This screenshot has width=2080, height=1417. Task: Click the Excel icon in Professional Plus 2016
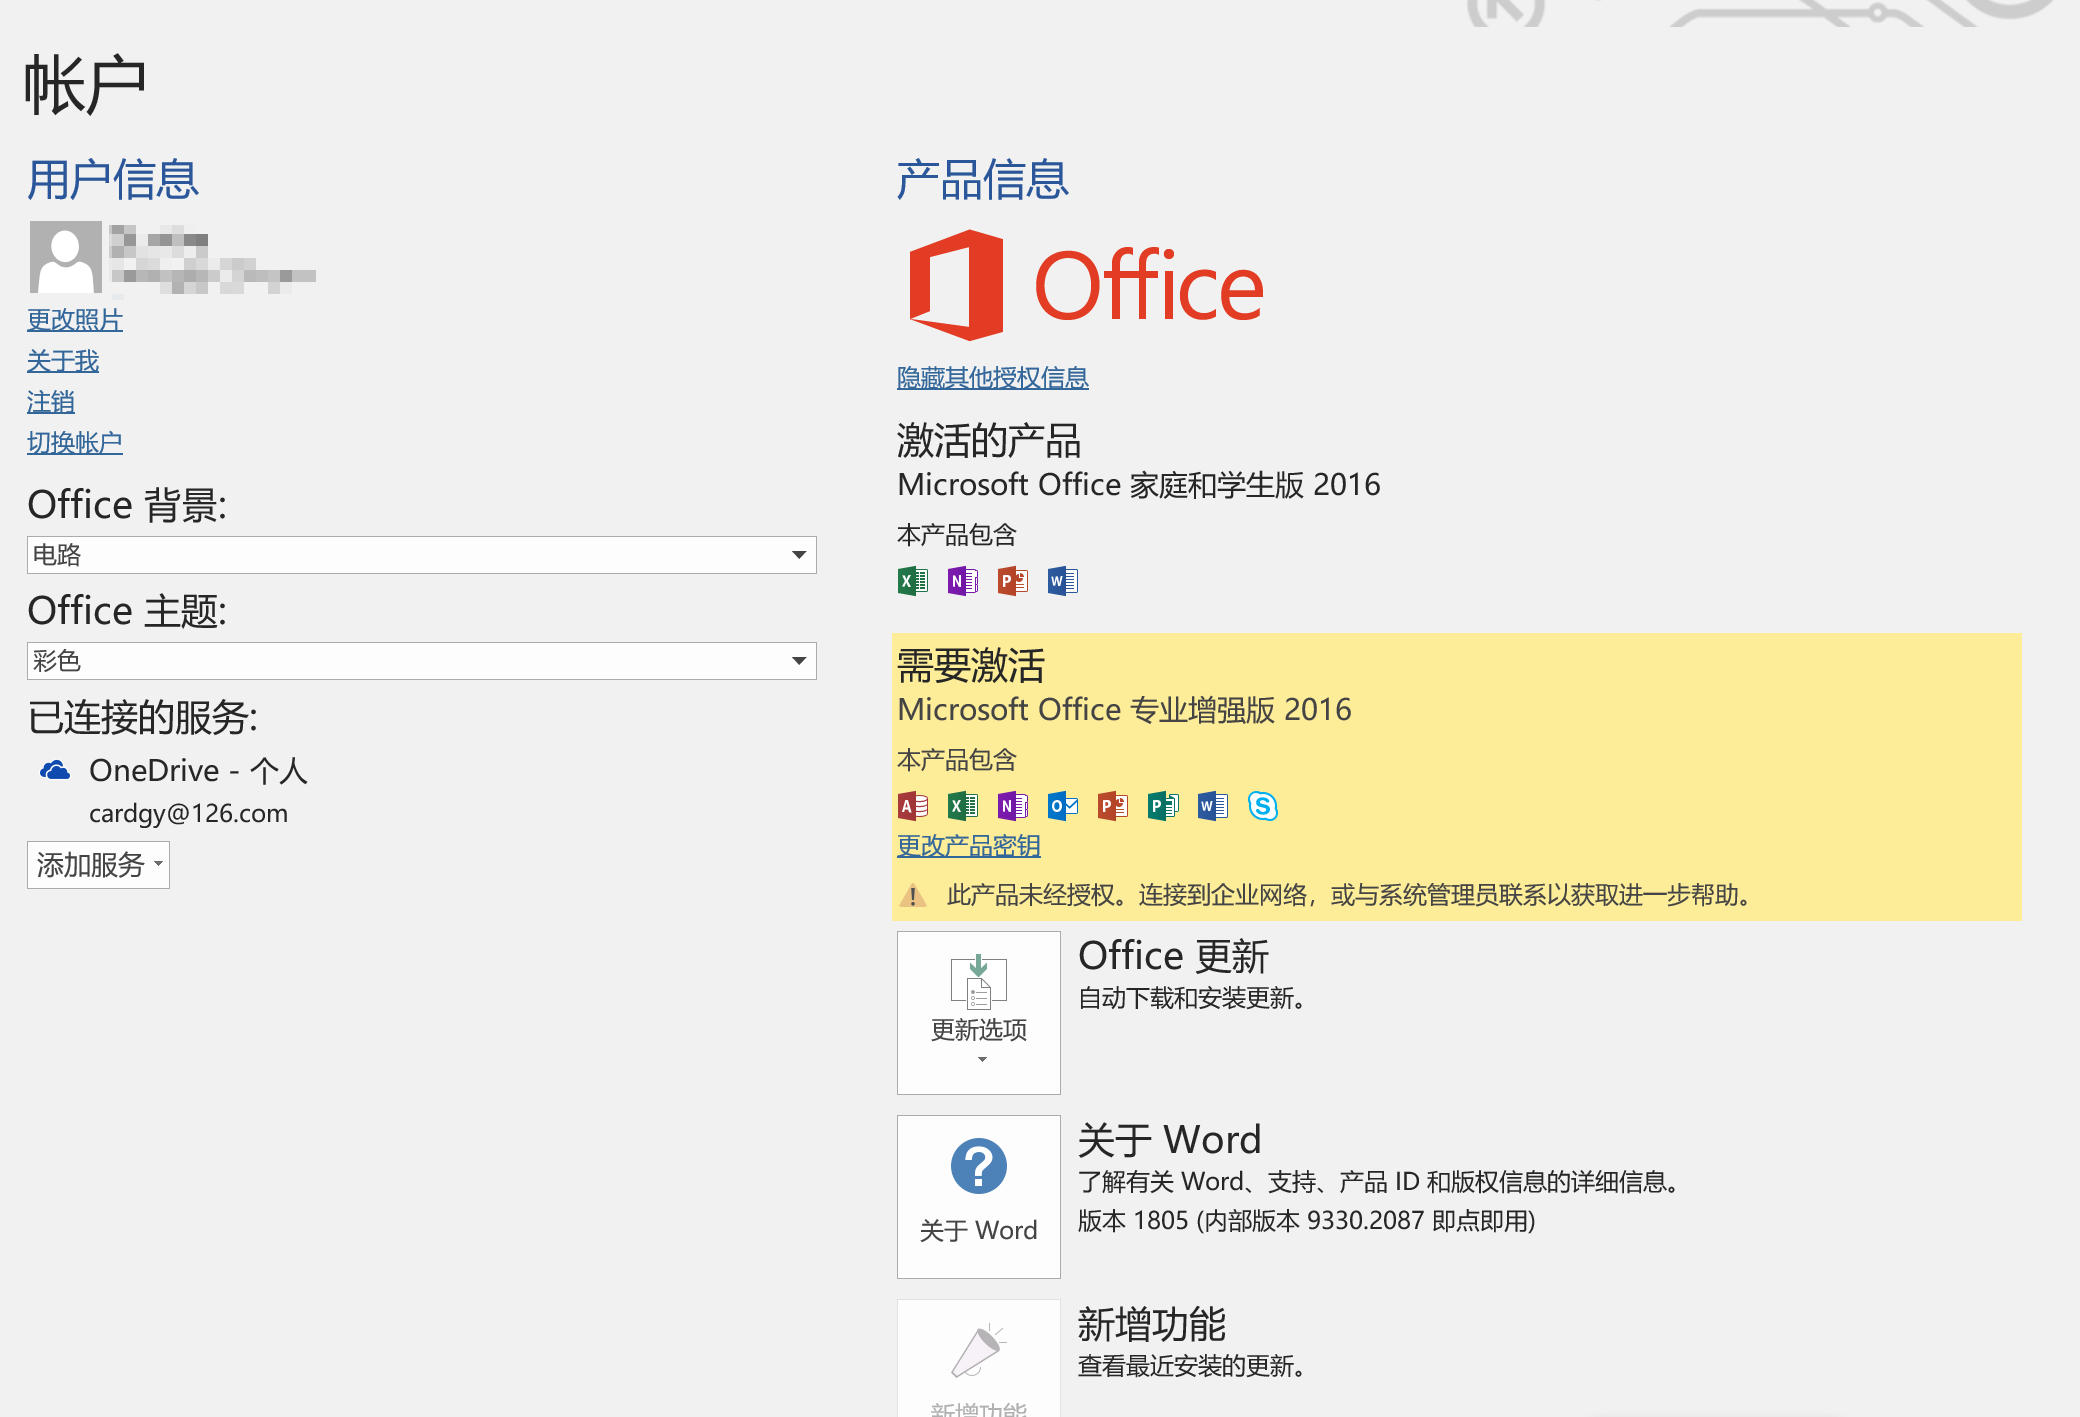coord(963,806)
